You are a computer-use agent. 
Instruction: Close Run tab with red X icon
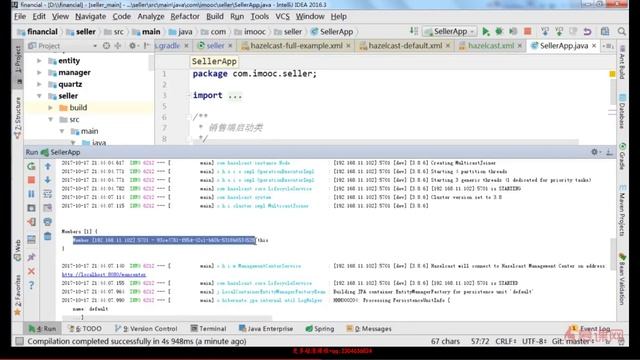tap(31, 271)
